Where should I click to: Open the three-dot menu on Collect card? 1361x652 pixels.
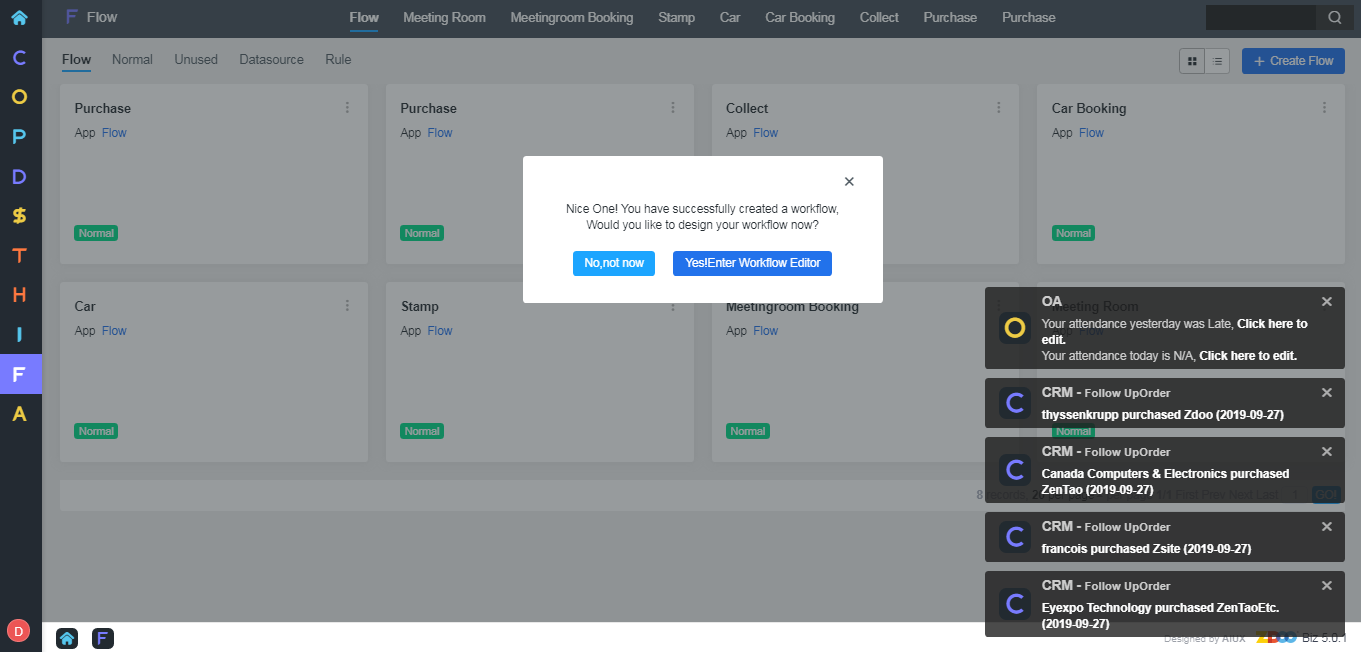tap(998, 108)
